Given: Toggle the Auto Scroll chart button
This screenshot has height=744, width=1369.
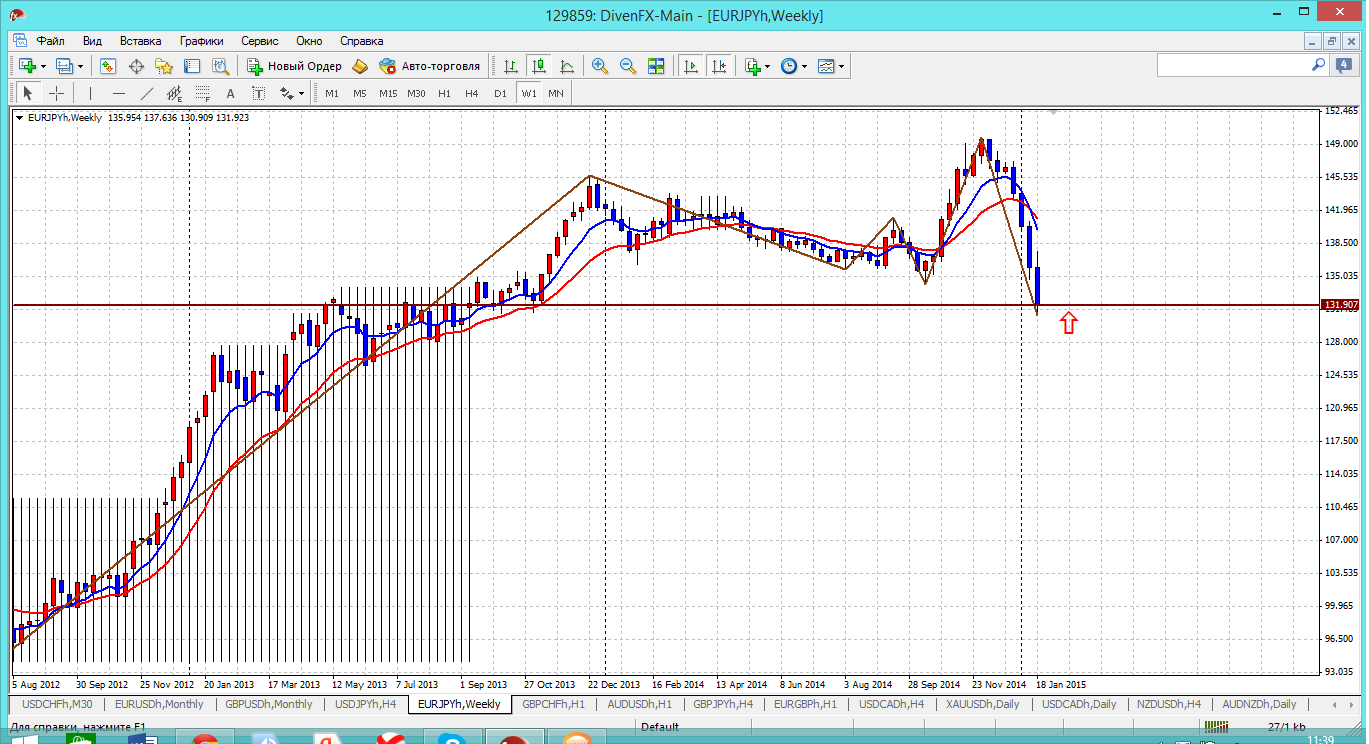Looking at the screenshot, I should click(690, 66).
